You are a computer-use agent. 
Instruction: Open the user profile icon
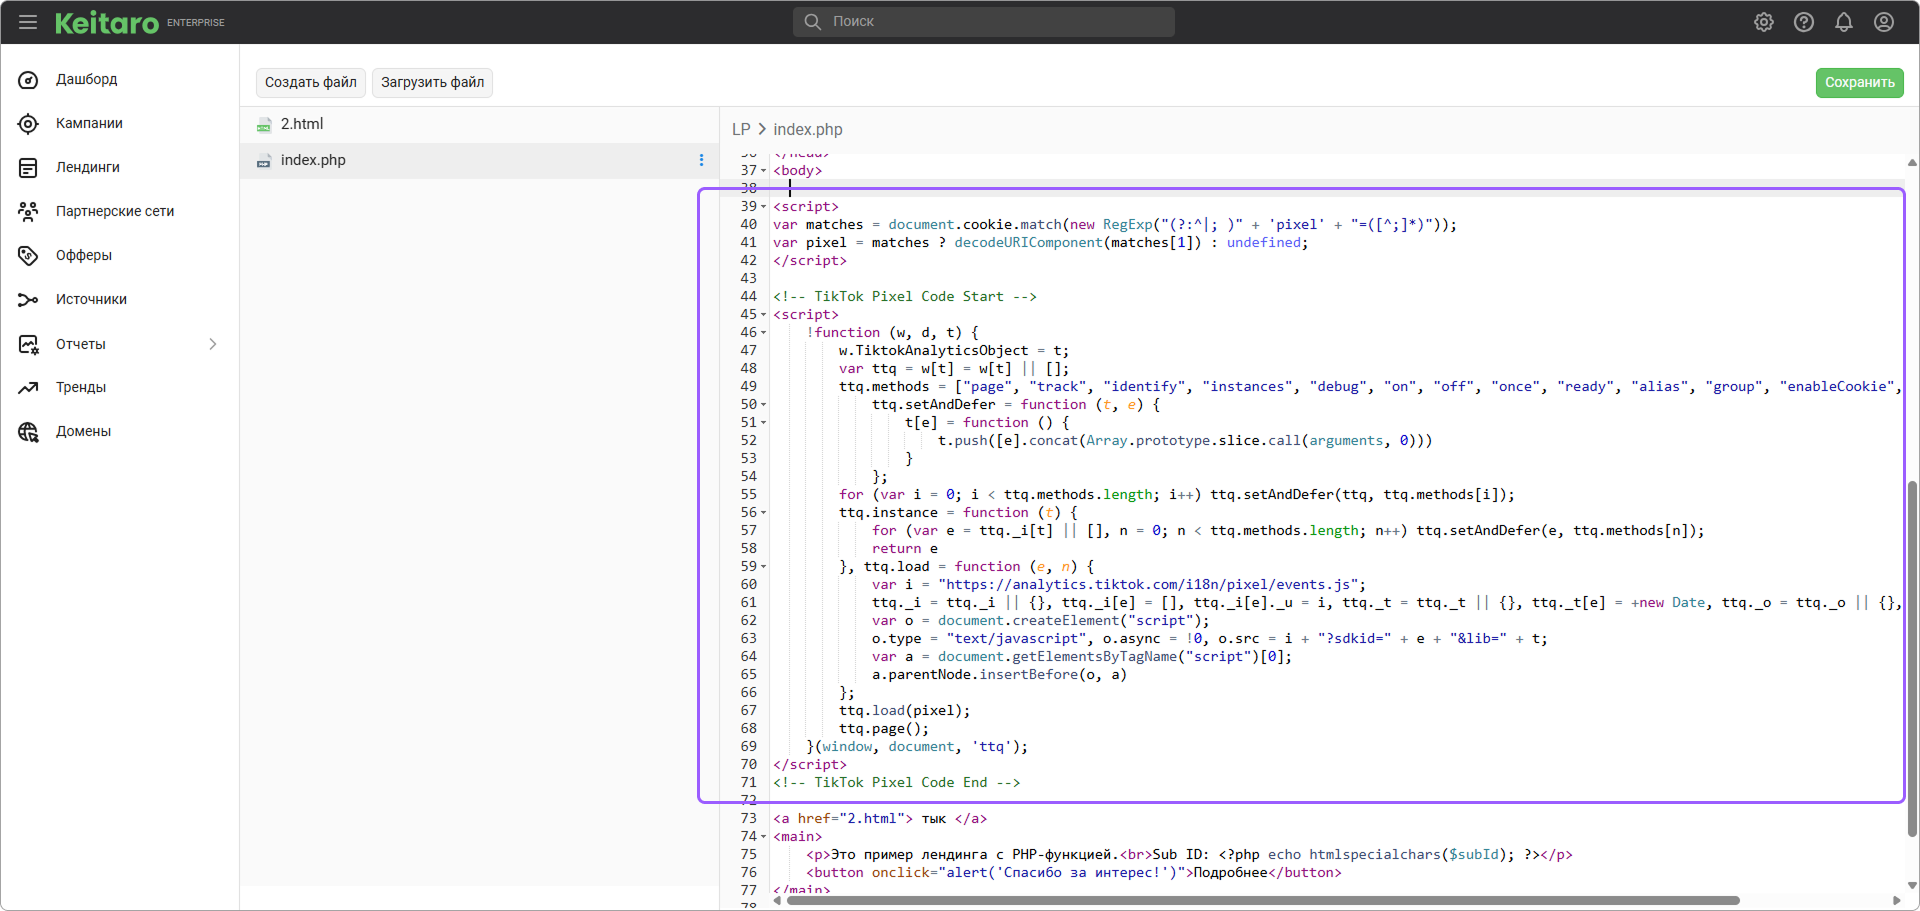click(x=1884, y=22)
